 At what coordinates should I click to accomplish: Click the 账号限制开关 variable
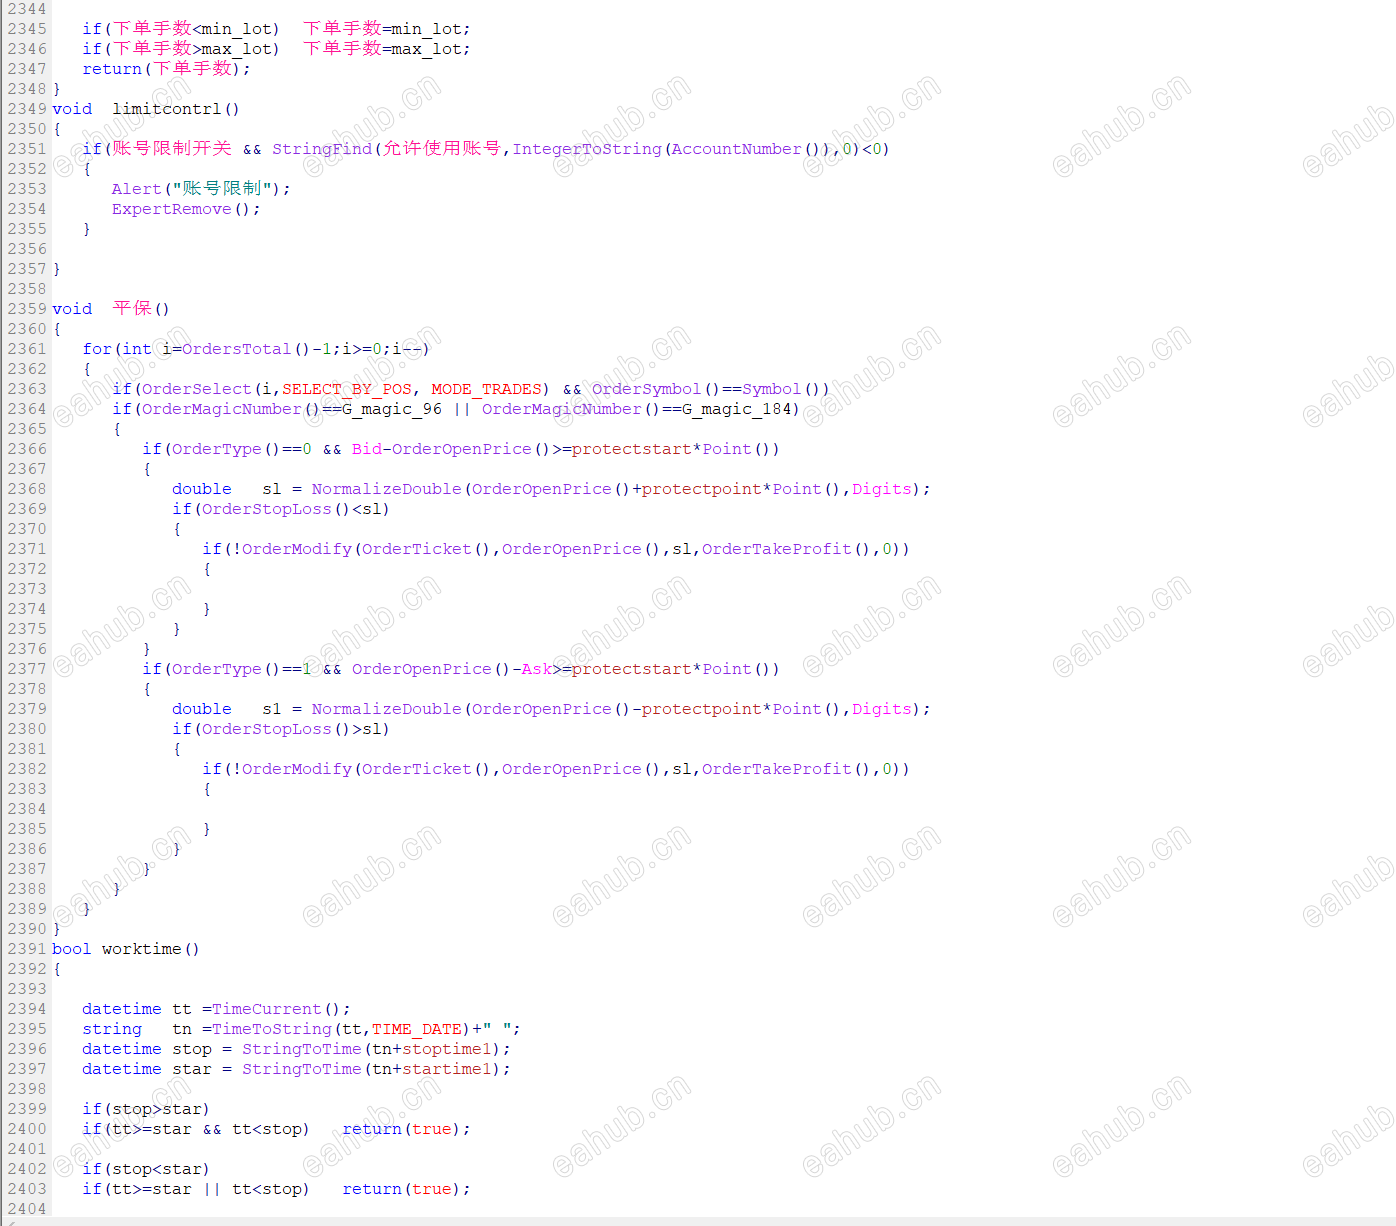(x=172, y=149)
